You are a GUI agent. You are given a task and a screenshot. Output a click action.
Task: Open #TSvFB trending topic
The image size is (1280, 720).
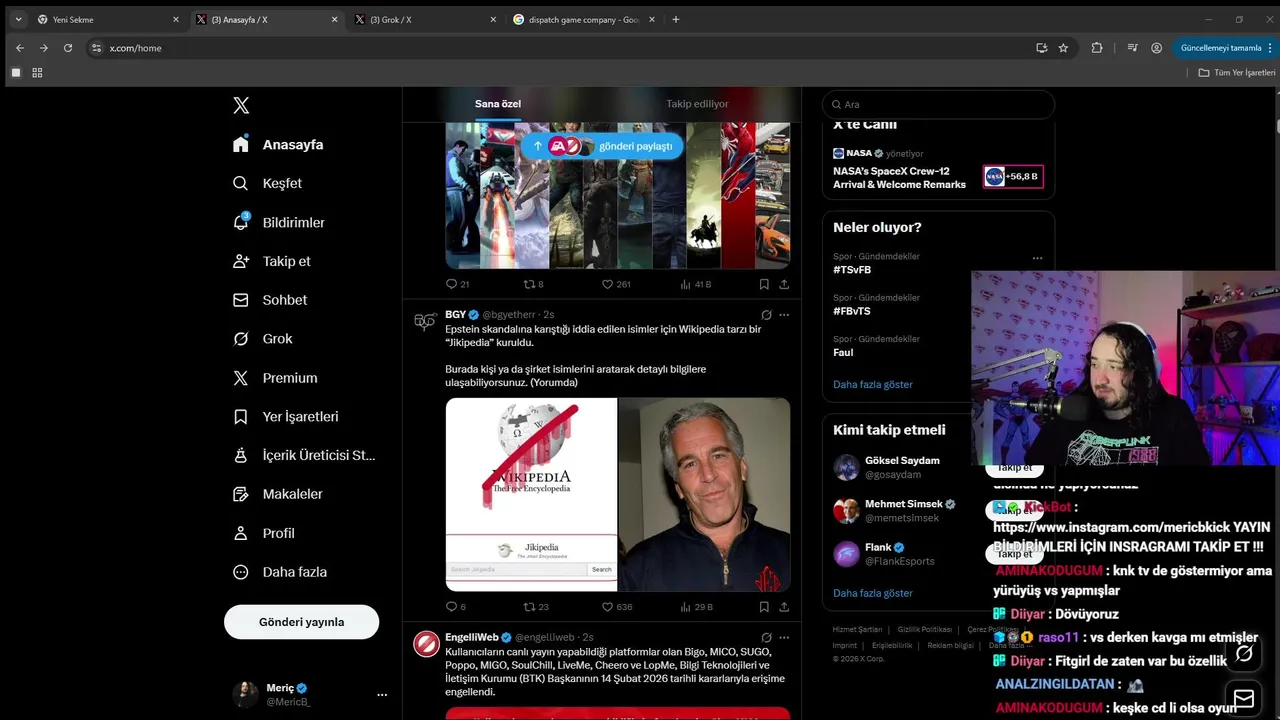(x=852, y=270)
